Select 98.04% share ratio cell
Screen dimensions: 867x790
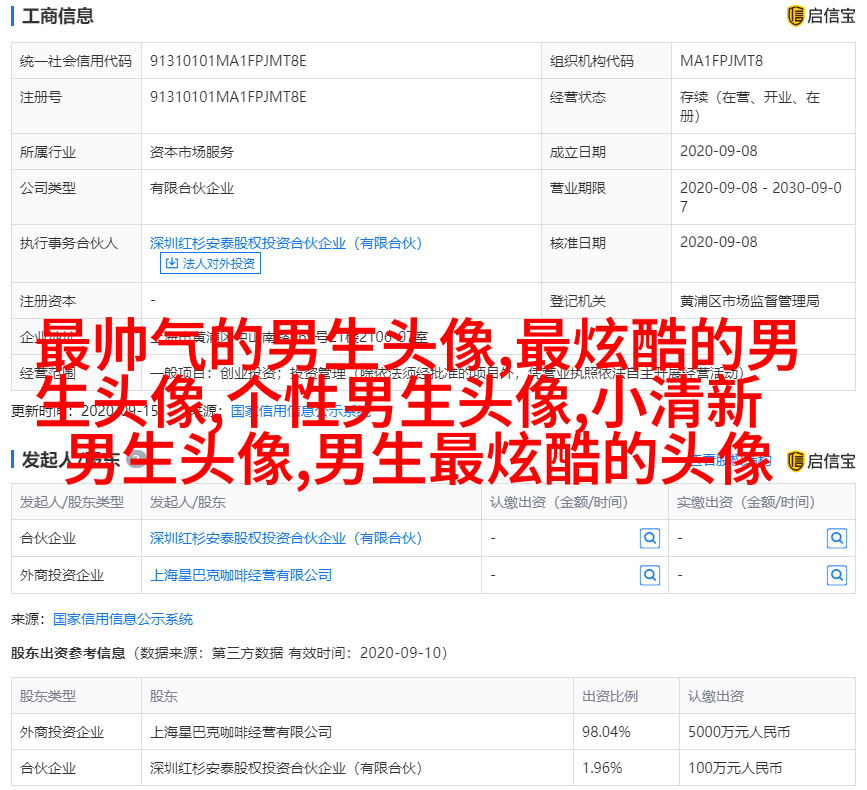click(x=626, y=732)
